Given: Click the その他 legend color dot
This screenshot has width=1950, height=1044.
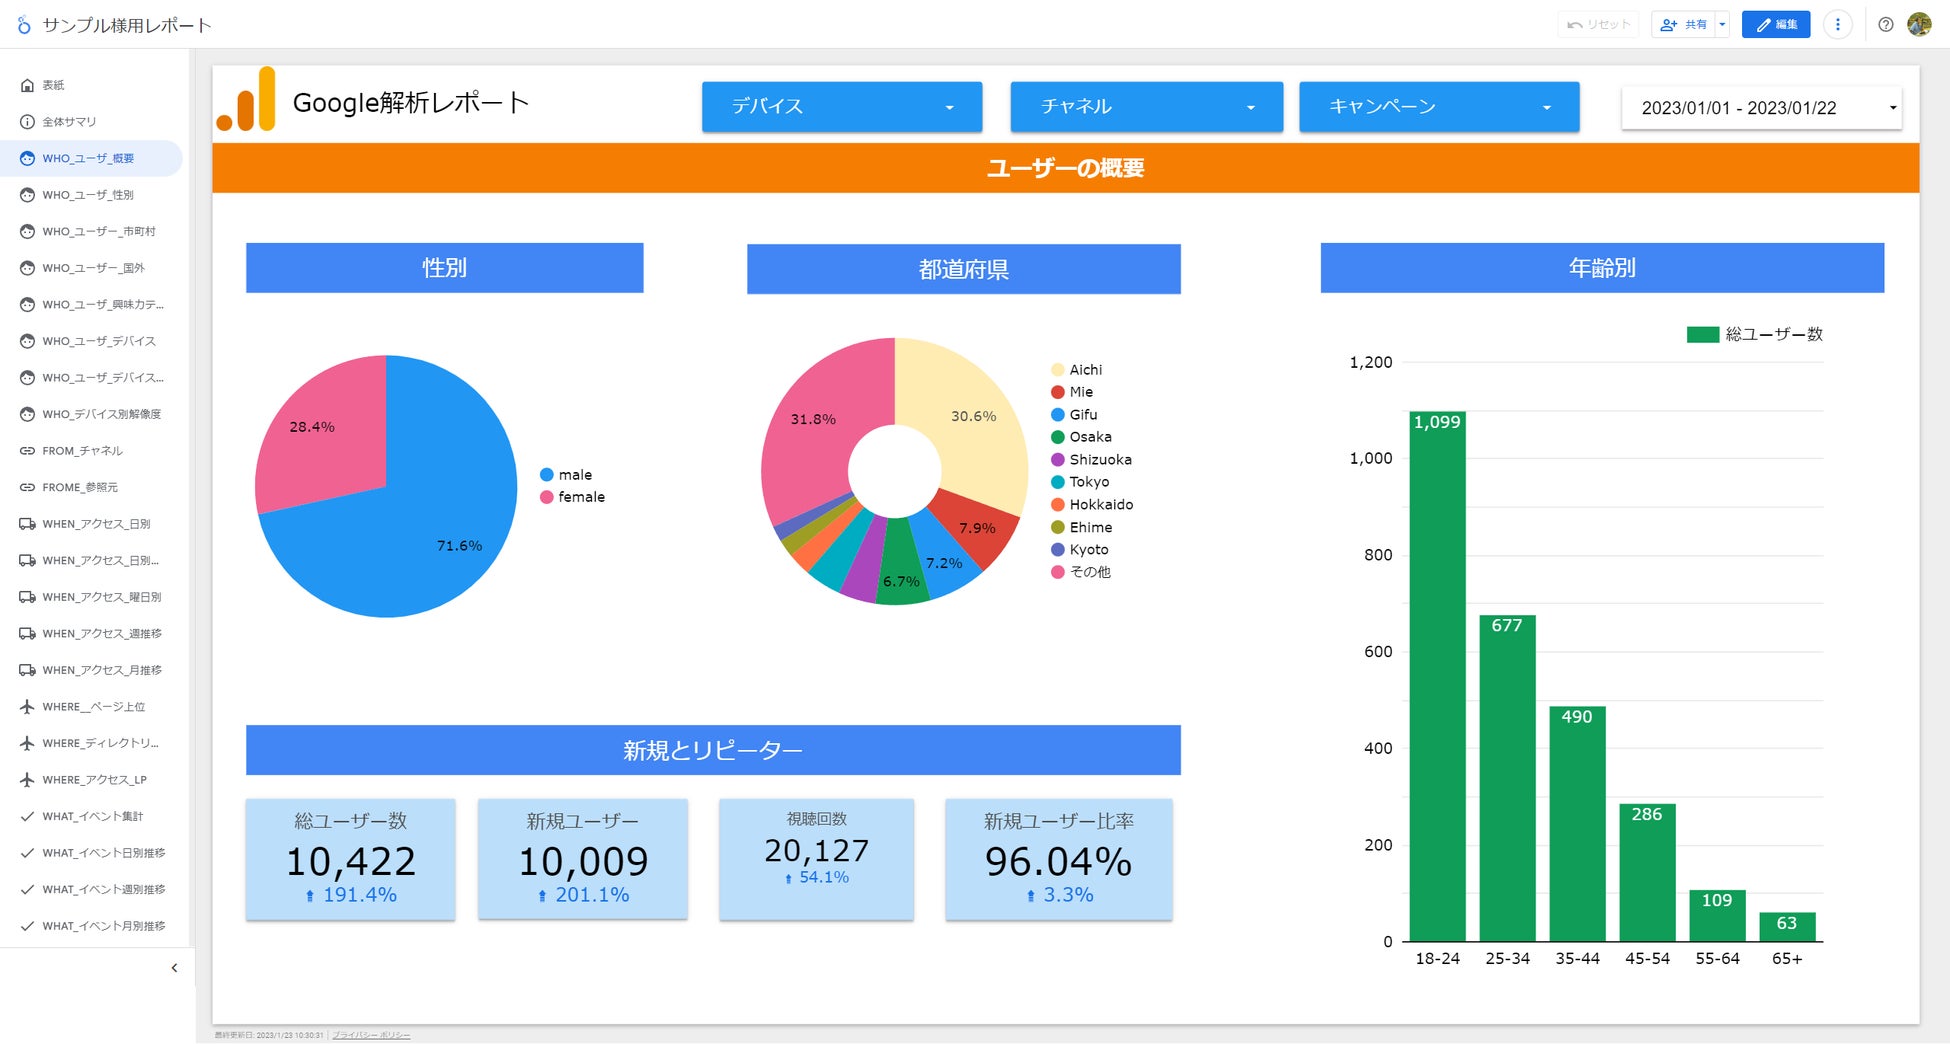Looking at the screenshot, I should [1058, 572].
